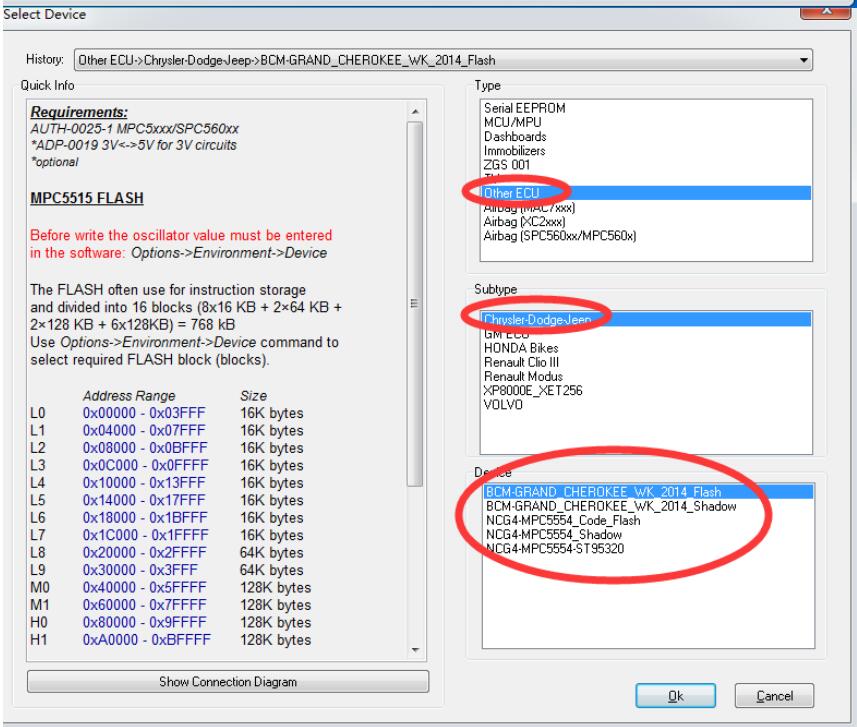The width and height of the screenshot is (857, 727).
Task: Click Show Connection Diagram button
Action: coord(228,682)
